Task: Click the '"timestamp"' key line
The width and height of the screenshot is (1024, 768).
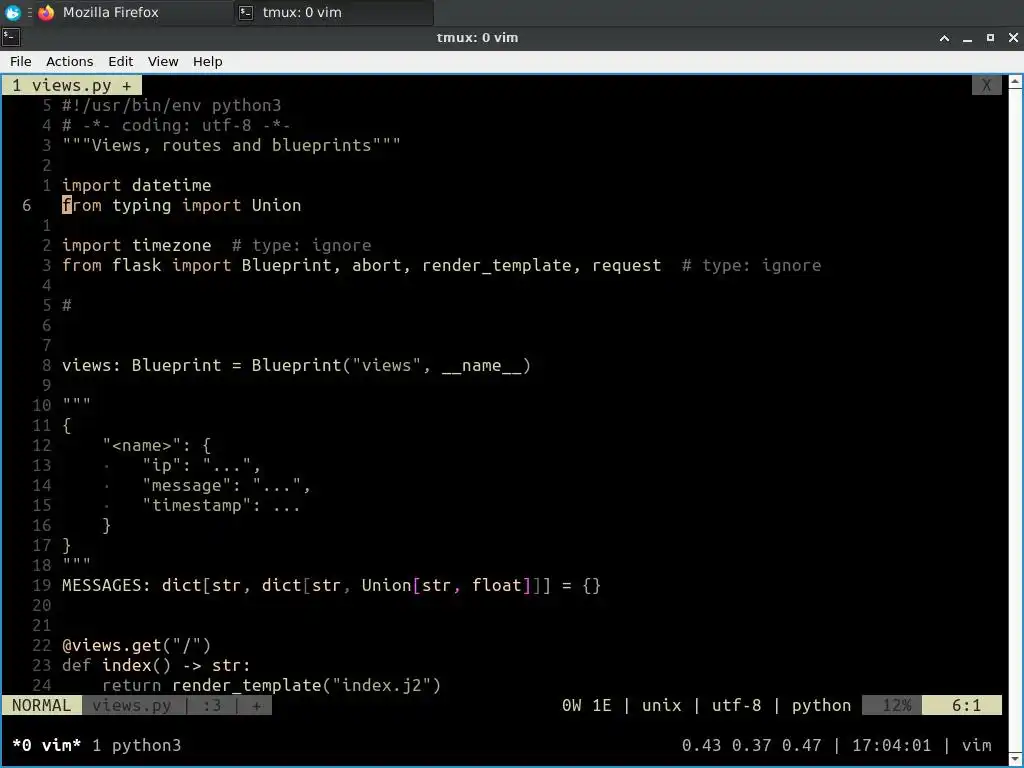Action: 221,505
